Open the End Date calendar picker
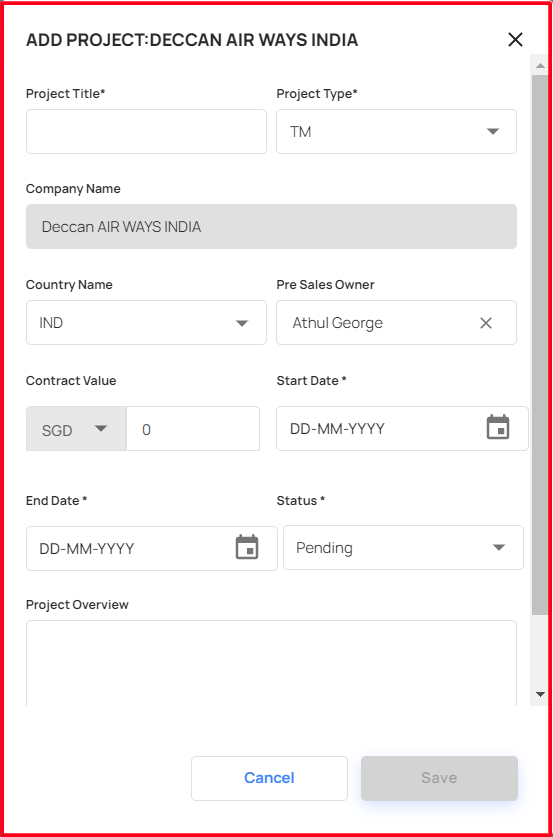This screenshot has width=553, height=837. click(x=247, y=547)
